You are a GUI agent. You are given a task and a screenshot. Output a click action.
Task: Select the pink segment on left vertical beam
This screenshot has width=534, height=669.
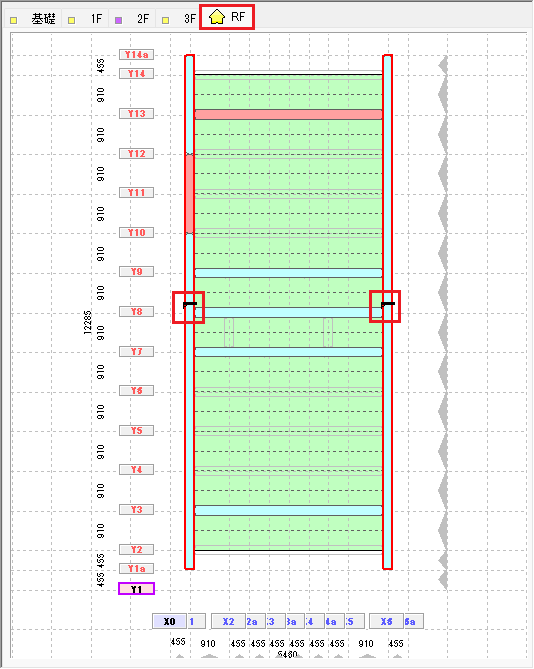click(x=190, y=194)
